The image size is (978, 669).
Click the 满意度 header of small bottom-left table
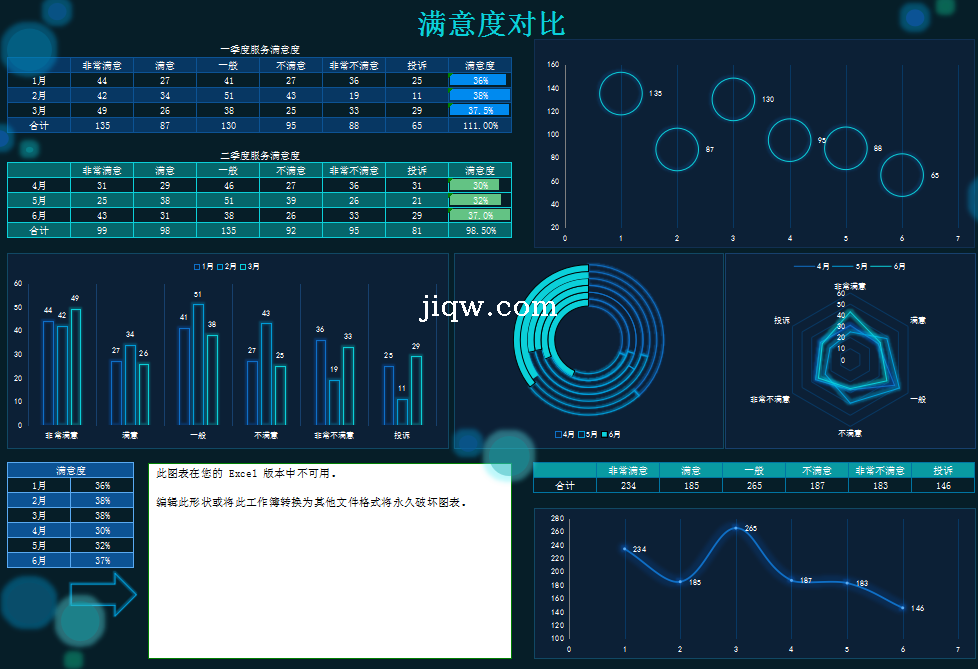(70, 470)
